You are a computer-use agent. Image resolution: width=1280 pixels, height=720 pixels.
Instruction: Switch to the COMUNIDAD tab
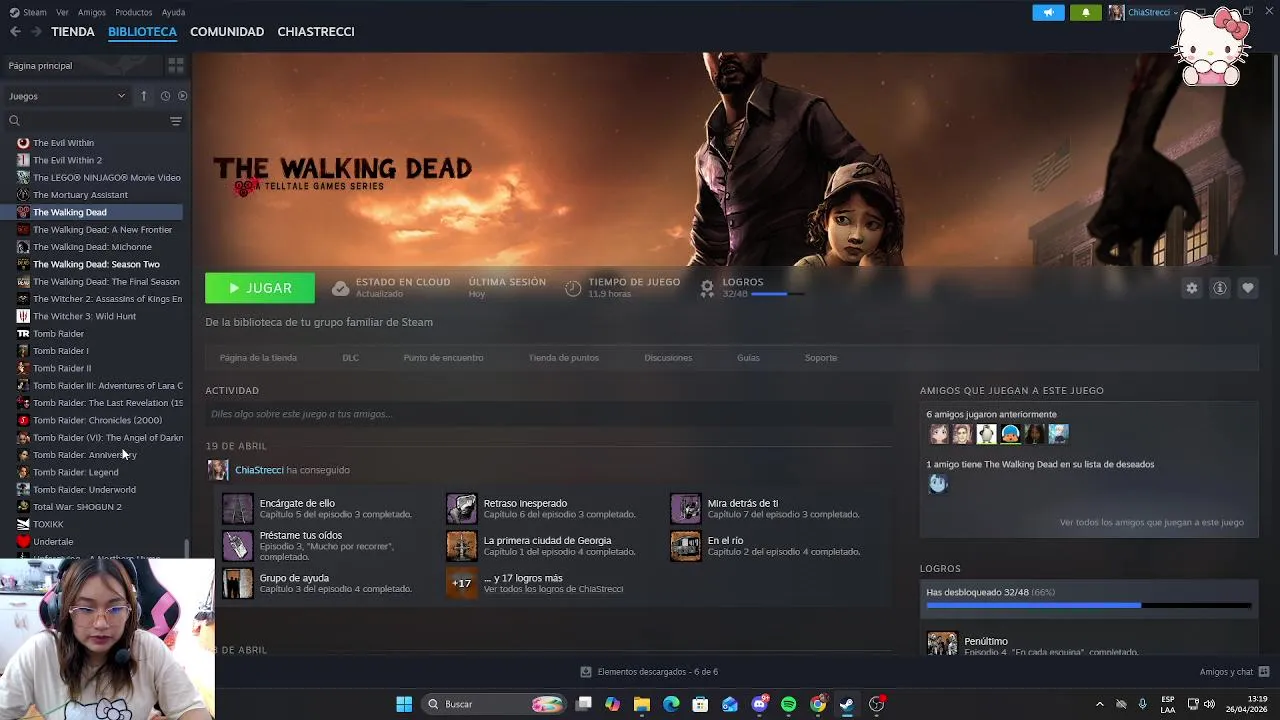click(227, 32)
